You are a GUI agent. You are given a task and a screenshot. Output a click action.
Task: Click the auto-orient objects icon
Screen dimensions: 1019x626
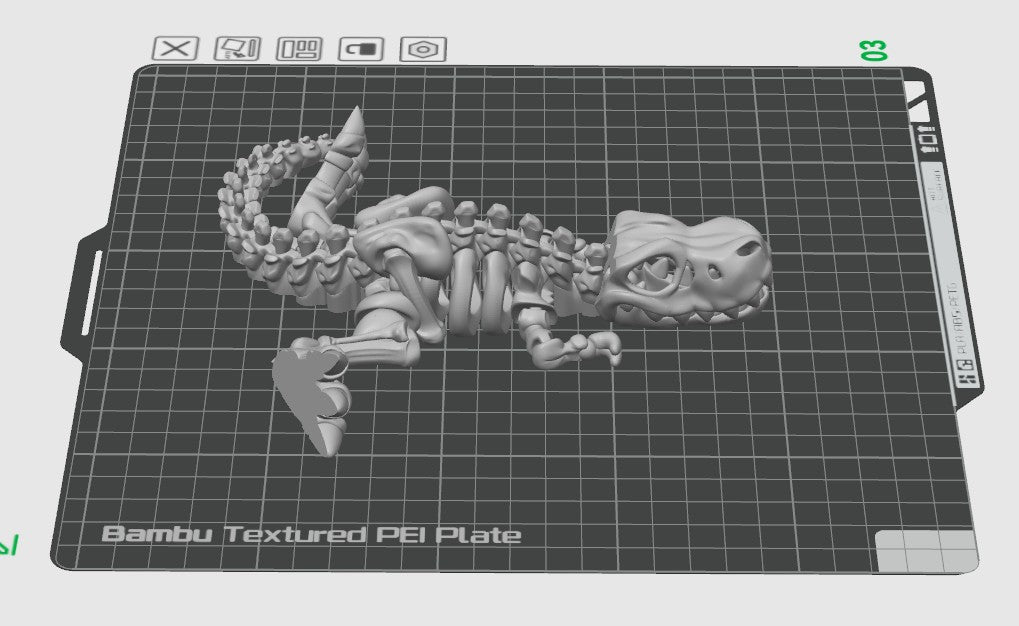(237, 48)
